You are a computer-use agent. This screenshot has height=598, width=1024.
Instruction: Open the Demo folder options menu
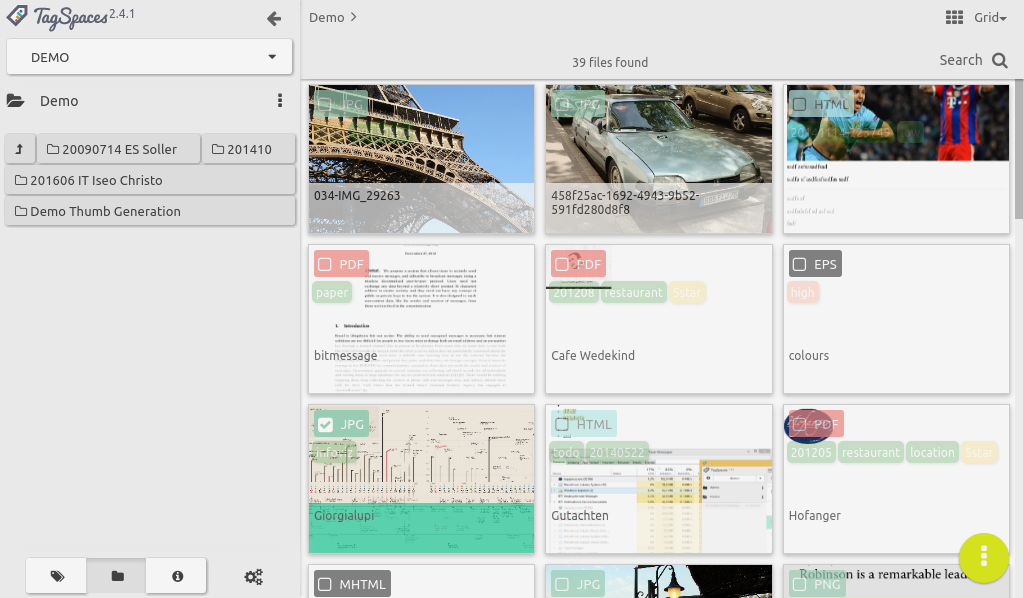pos(280,101)
